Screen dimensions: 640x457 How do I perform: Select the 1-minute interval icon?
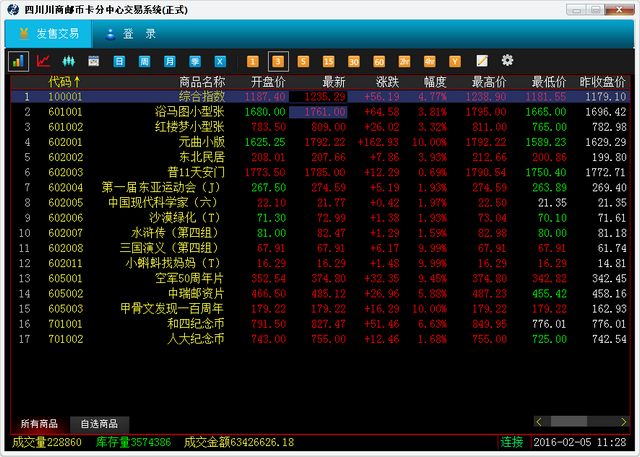253,62
